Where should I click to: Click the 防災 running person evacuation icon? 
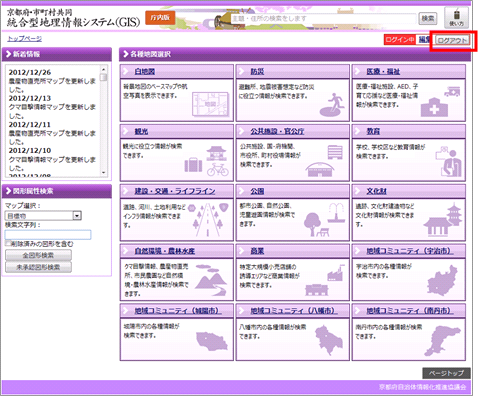click(332, 105)
